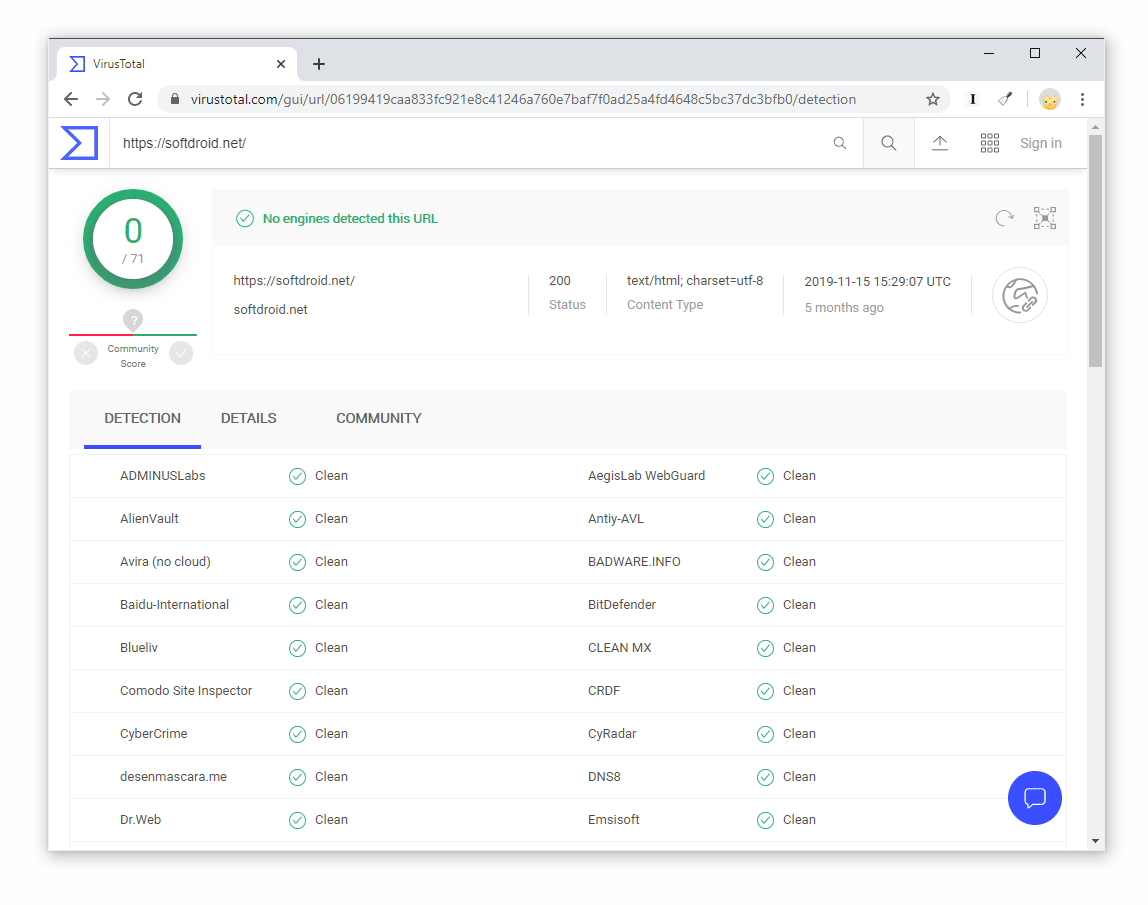
Task: Open the Chrome profile avatar
Action: click(1050, 100)
